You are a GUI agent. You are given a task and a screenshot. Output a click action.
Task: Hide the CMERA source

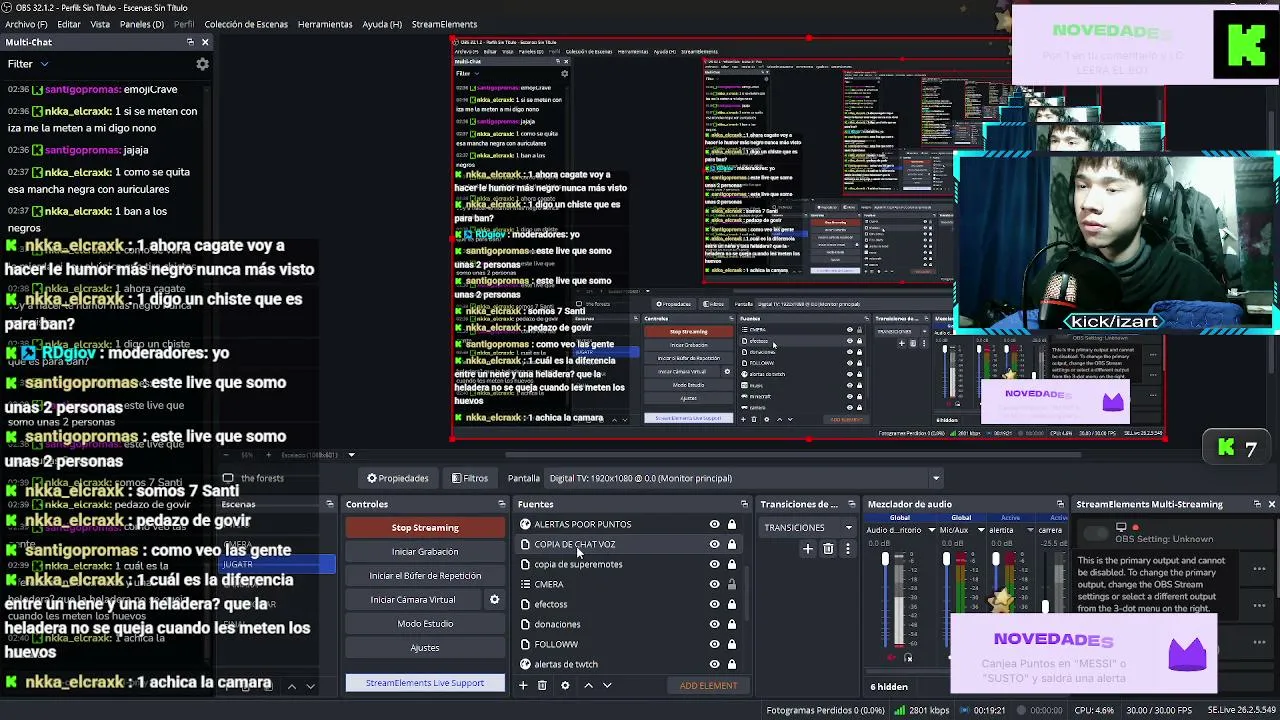point(714,584)
